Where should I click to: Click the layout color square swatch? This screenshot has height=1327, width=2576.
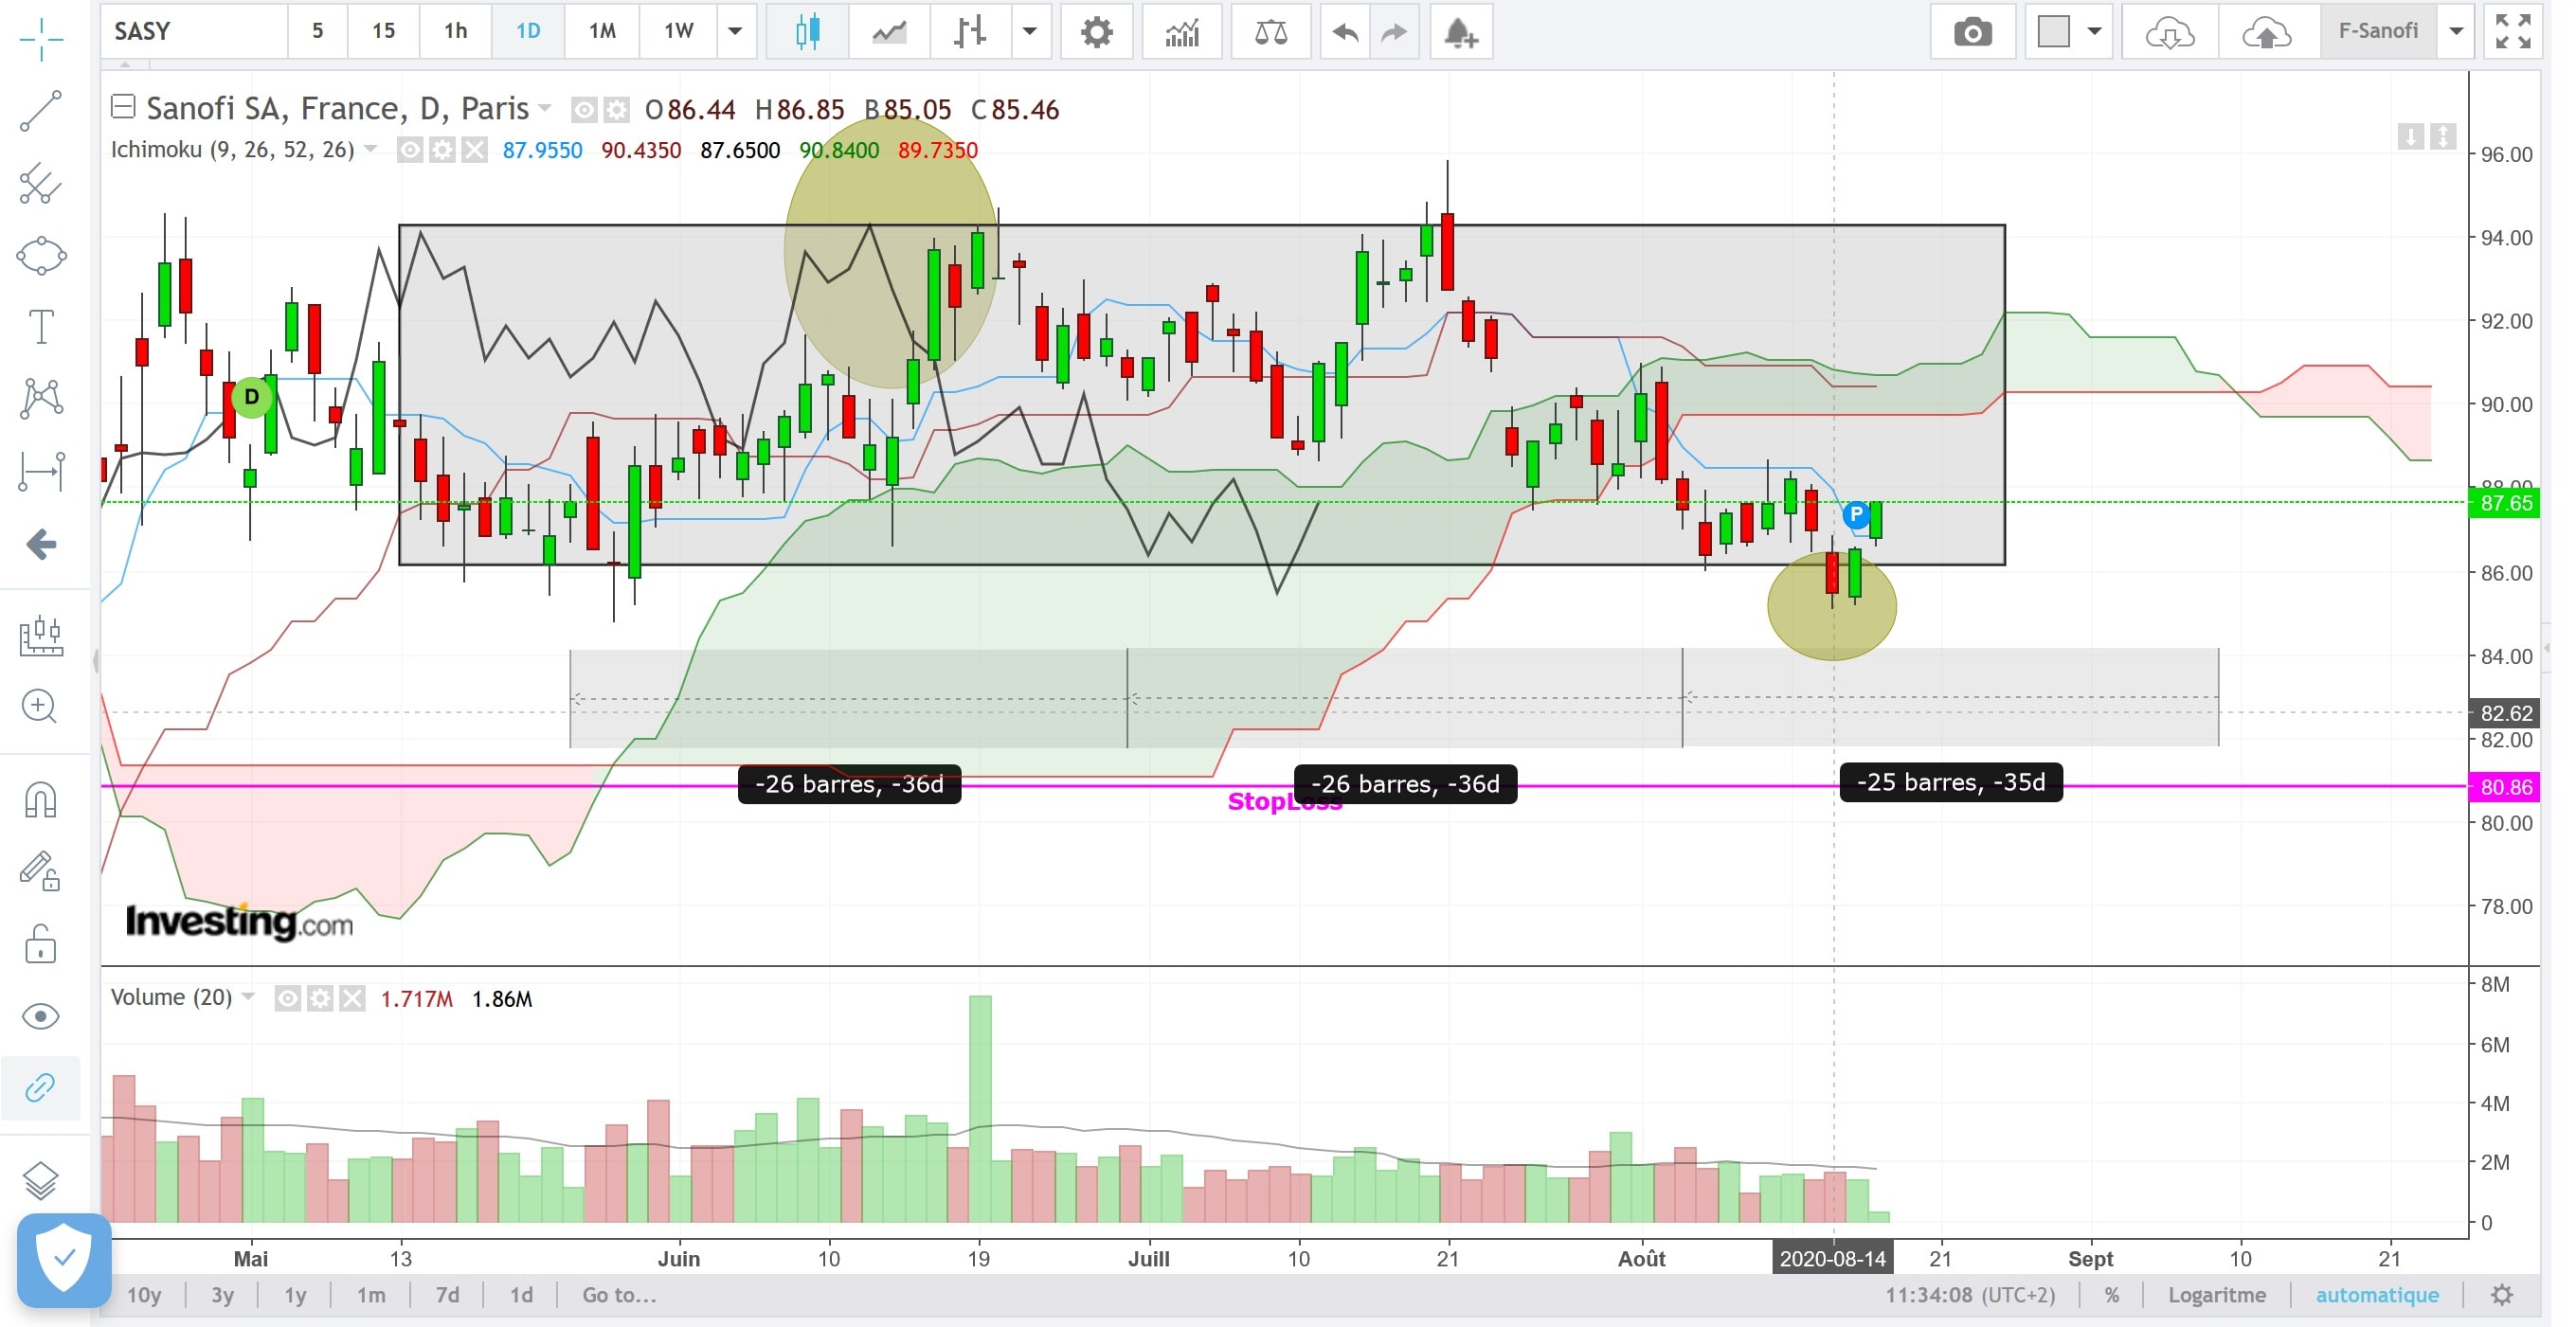[2054, 31]
